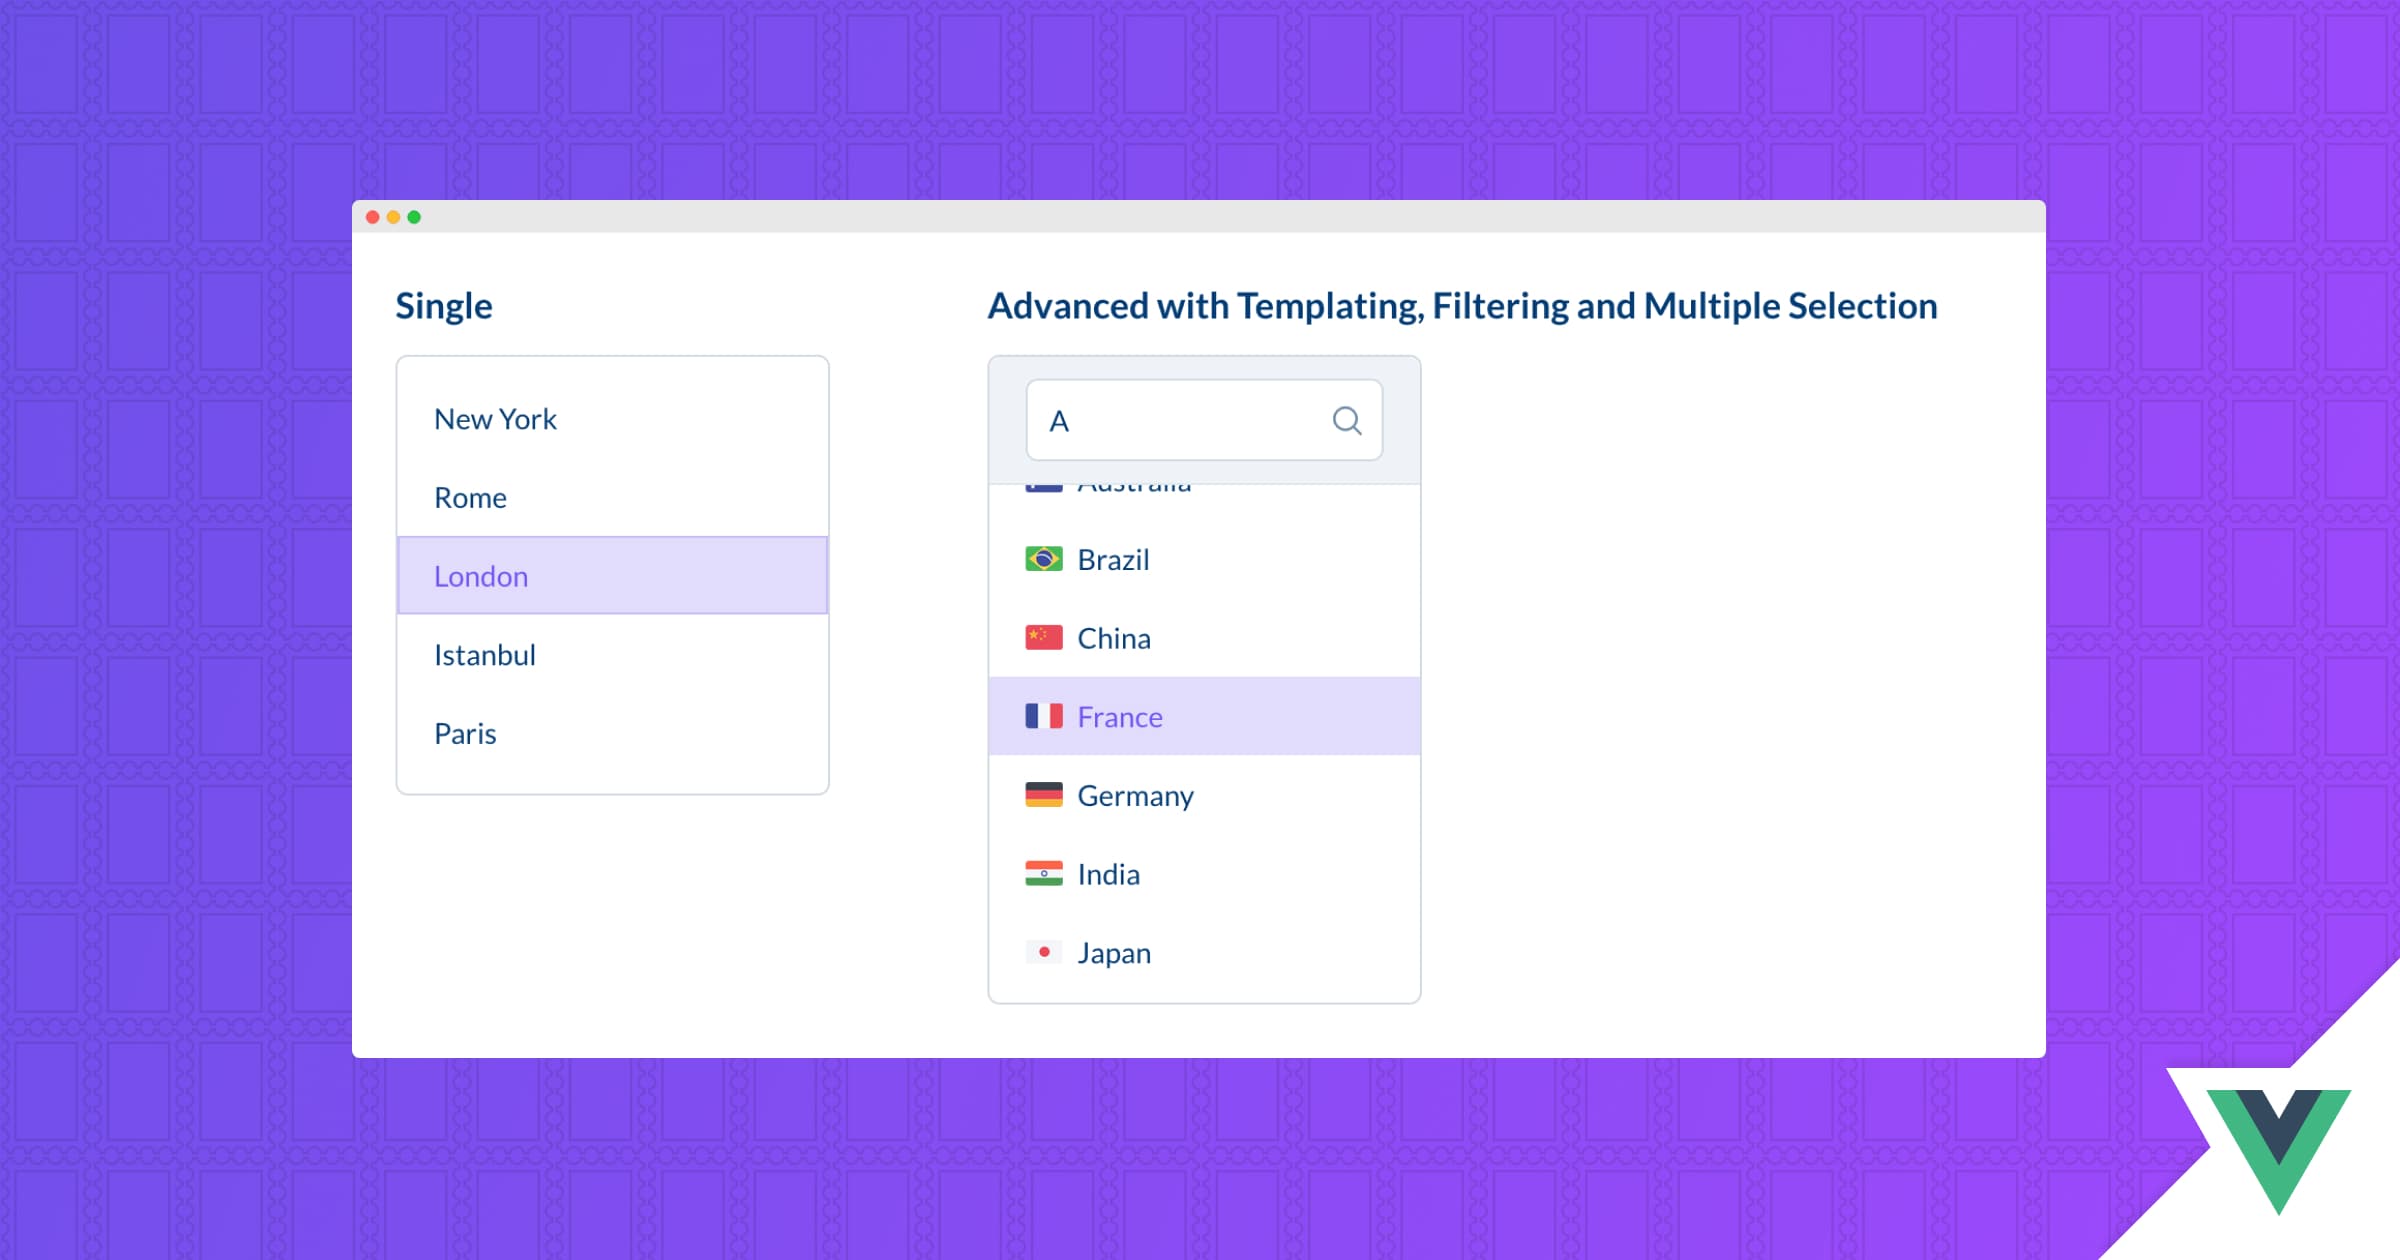Click the filter search input field
Viewport: 2400px width, 1260px height.
1204,420
